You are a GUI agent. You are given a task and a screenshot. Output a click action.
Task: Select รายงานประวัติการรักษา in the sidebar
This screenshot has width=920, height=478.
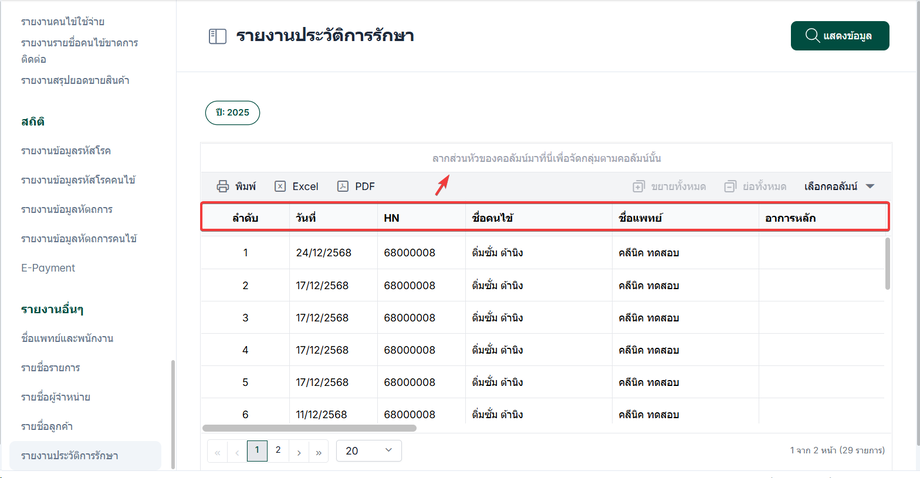pyautogui.click(x=85, y=456)
